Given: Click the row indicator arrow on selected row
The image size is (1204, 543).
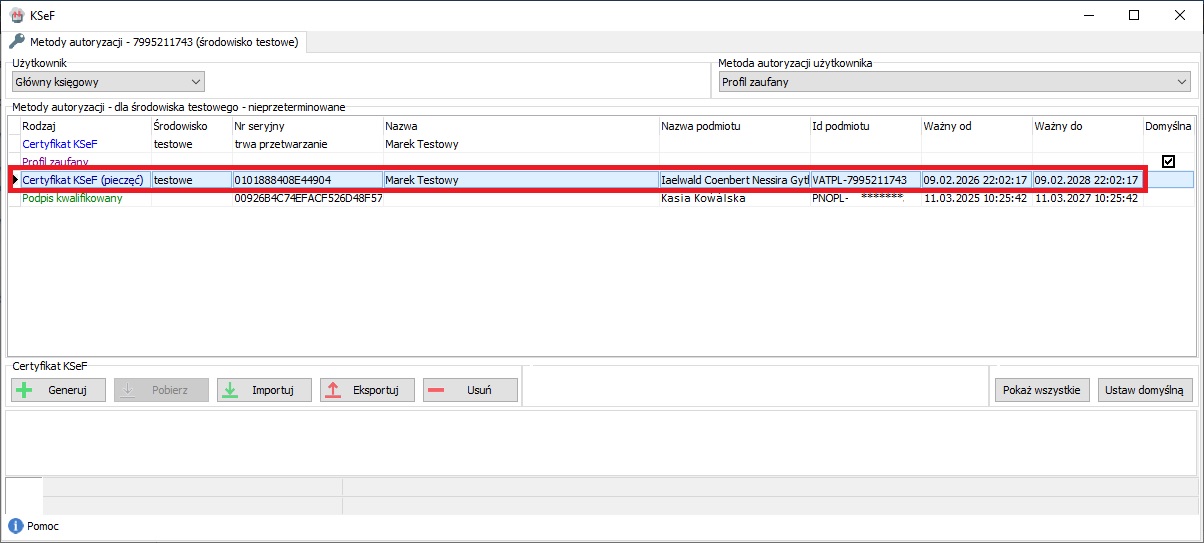Looking at the screenshot, I should 14,180.
